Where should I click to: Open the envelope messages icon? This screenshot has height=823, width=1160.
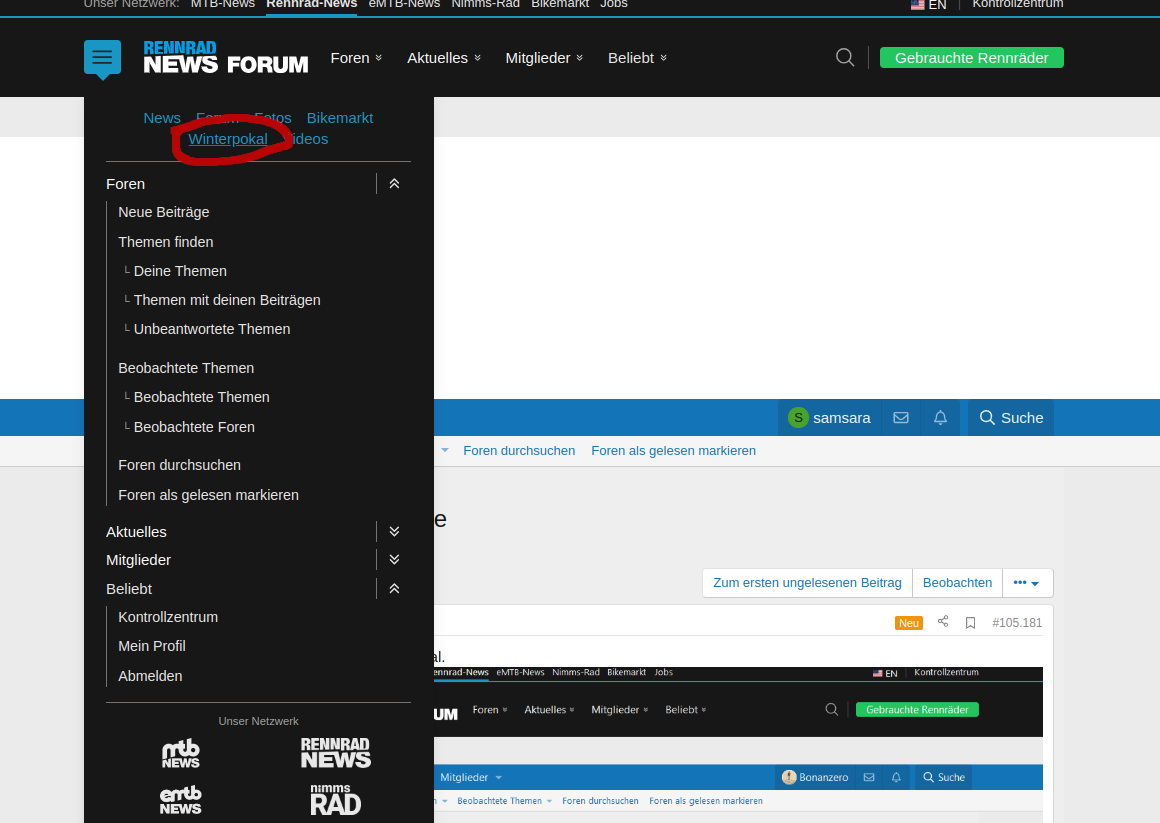(901, 418)
